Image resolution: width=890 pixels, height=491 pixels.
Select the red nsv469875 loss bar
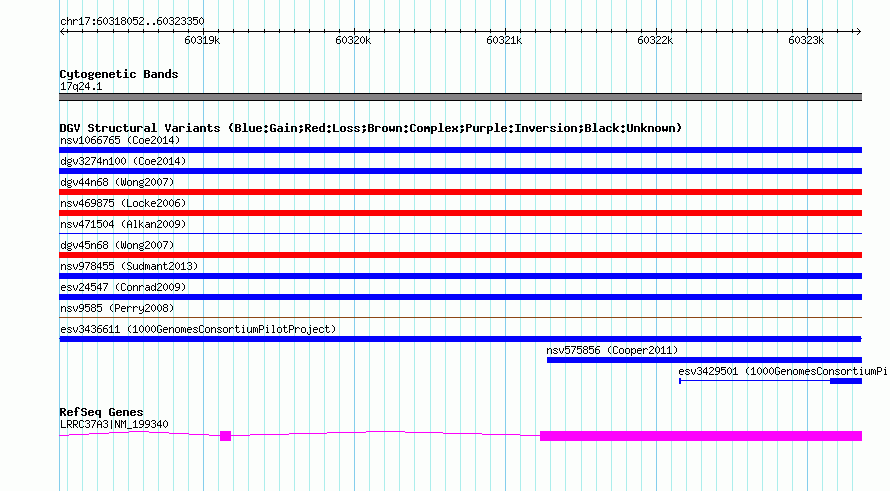pyautogui.click(x=460, y=213)
